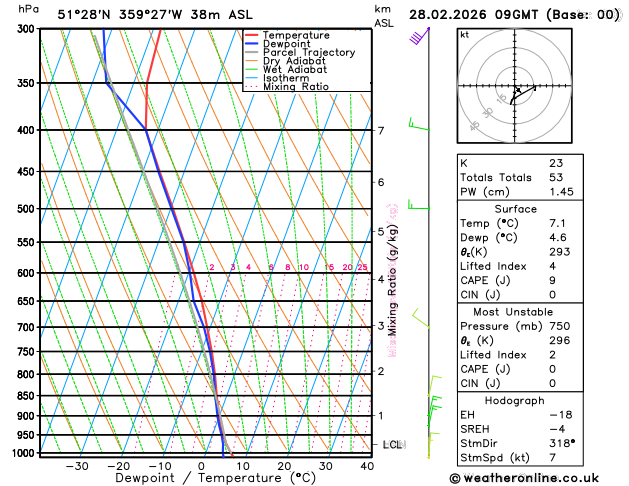Screen dimensions: 629x486
Task: Click the 'StmSpd (kt)' value 7
Action: point(553,458)
